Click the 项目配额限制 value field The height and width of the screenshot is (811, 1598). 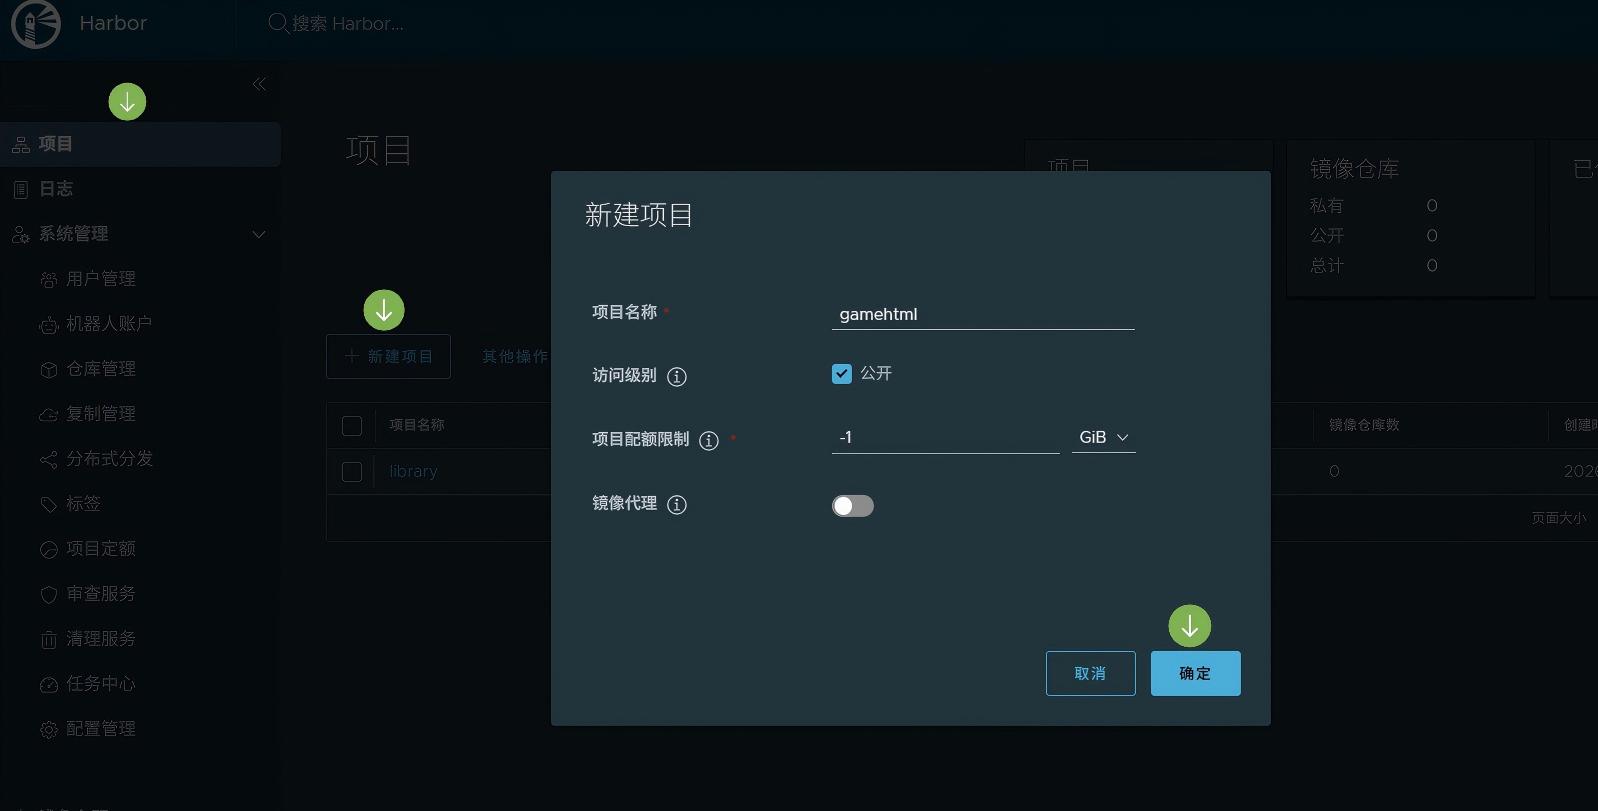tap(944, 438)
